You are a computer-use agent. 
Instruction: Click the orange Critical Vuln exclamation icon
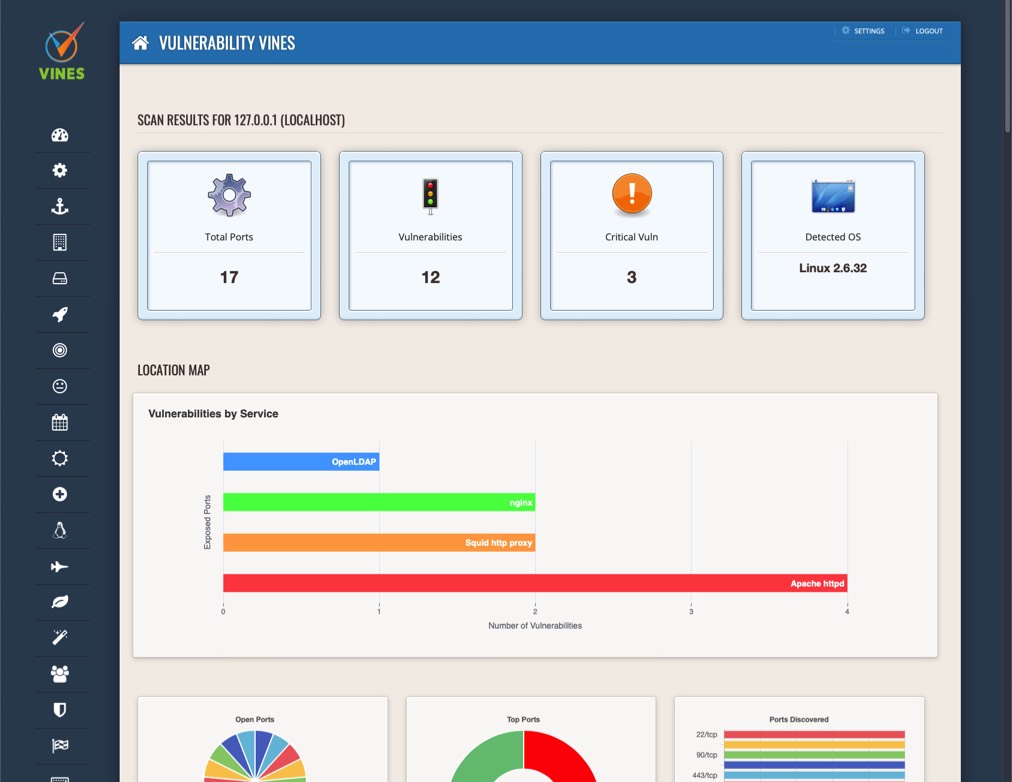point(632,194)
